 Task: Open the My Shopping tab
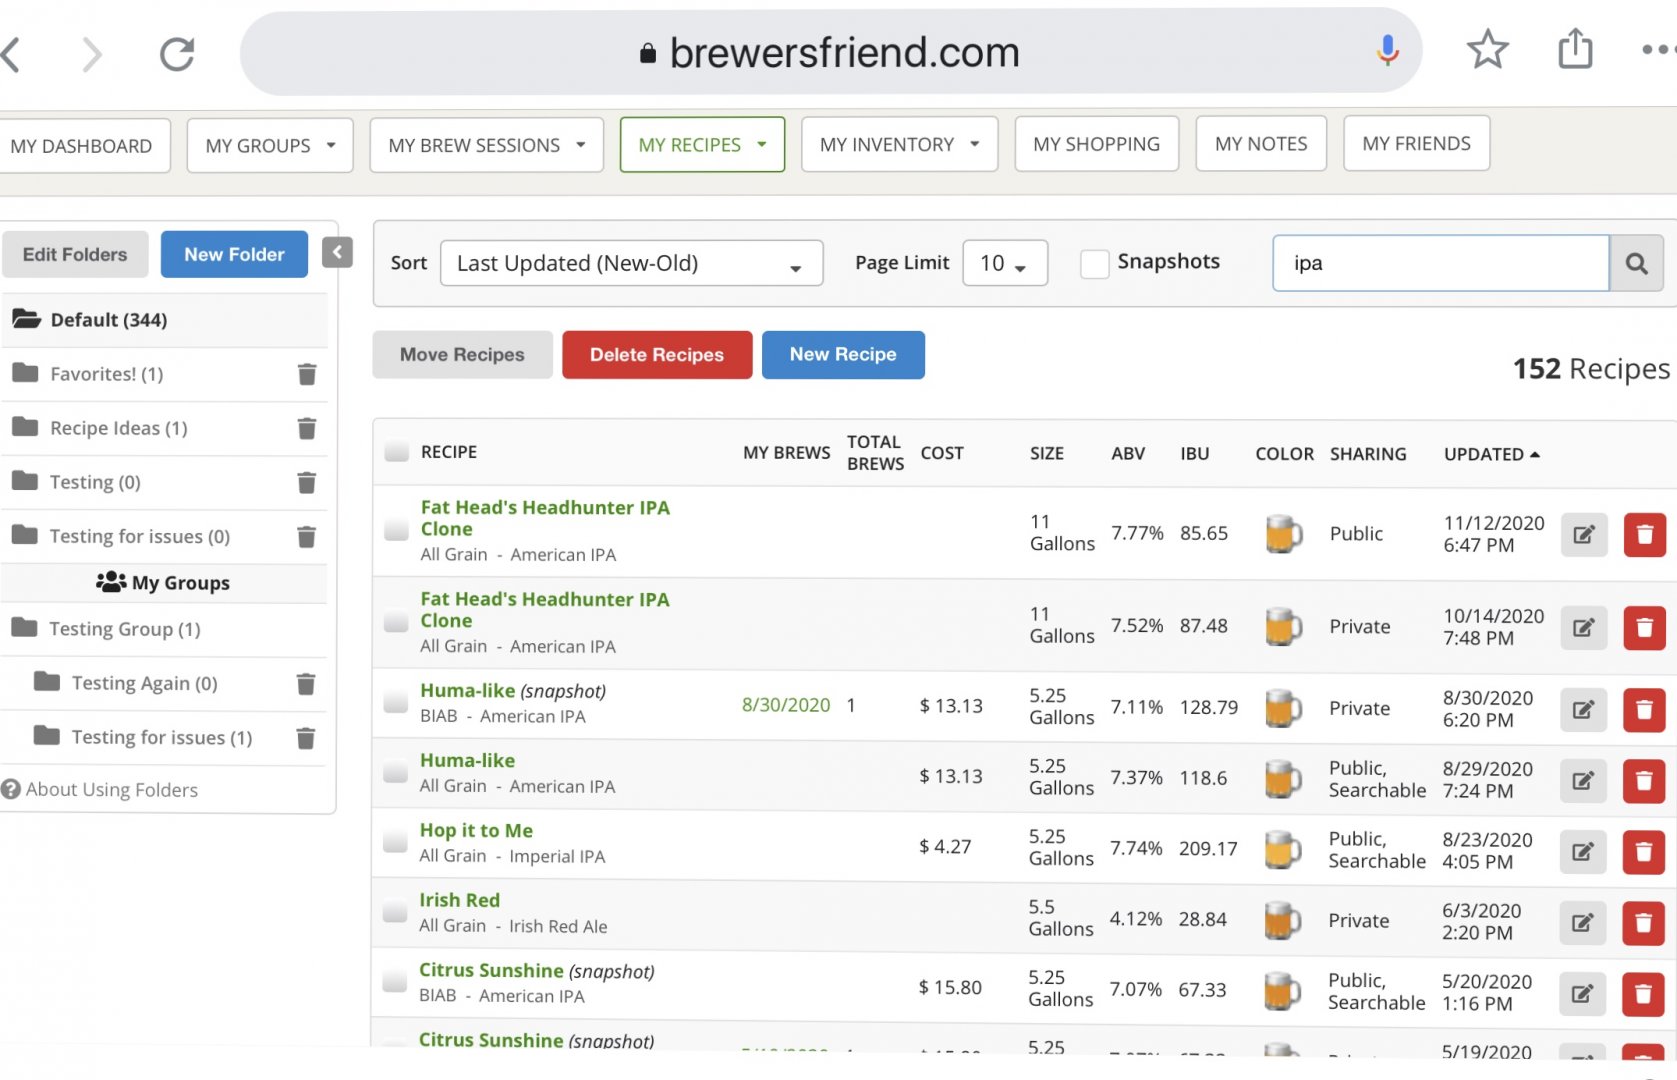(1096, 144)
